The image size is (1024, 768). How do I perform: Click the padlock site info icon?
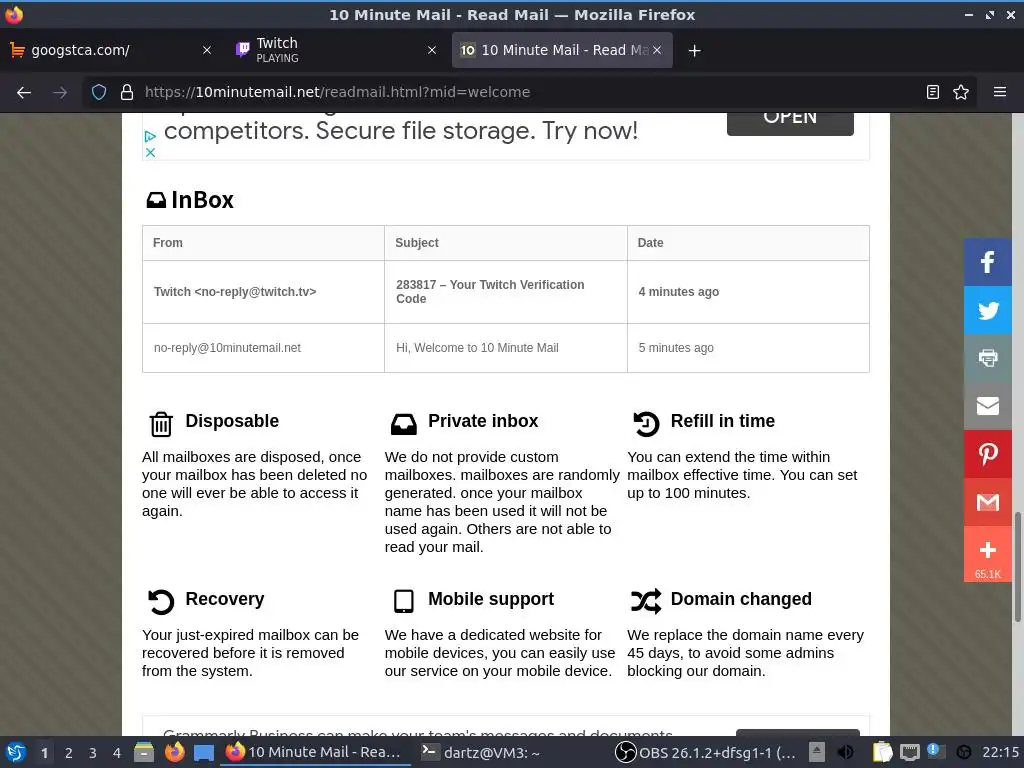[127, 92]
